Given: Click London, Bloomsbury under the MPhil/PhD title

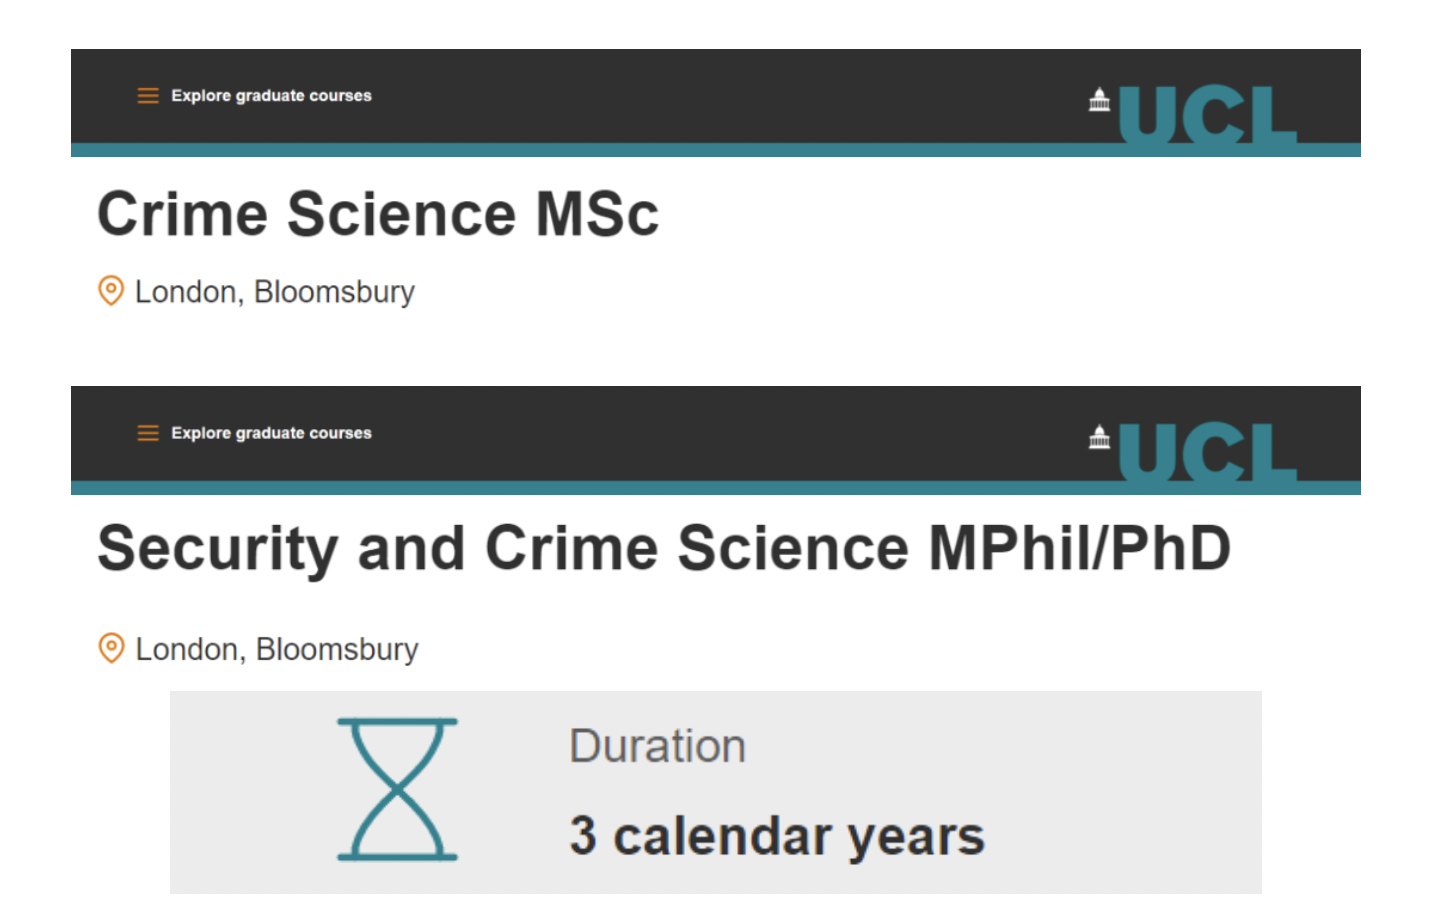Looking at the screenshot, I should pos(277,649).
